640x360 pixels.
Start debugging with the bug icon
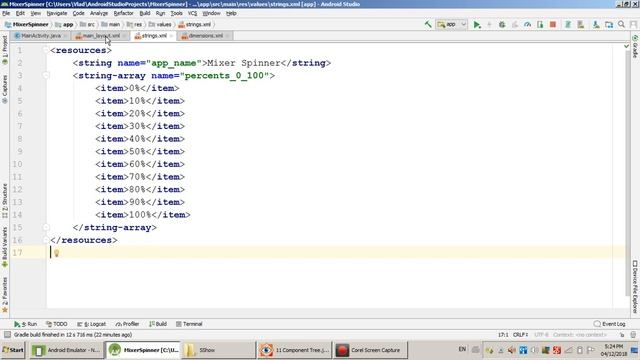pos(502,24)
